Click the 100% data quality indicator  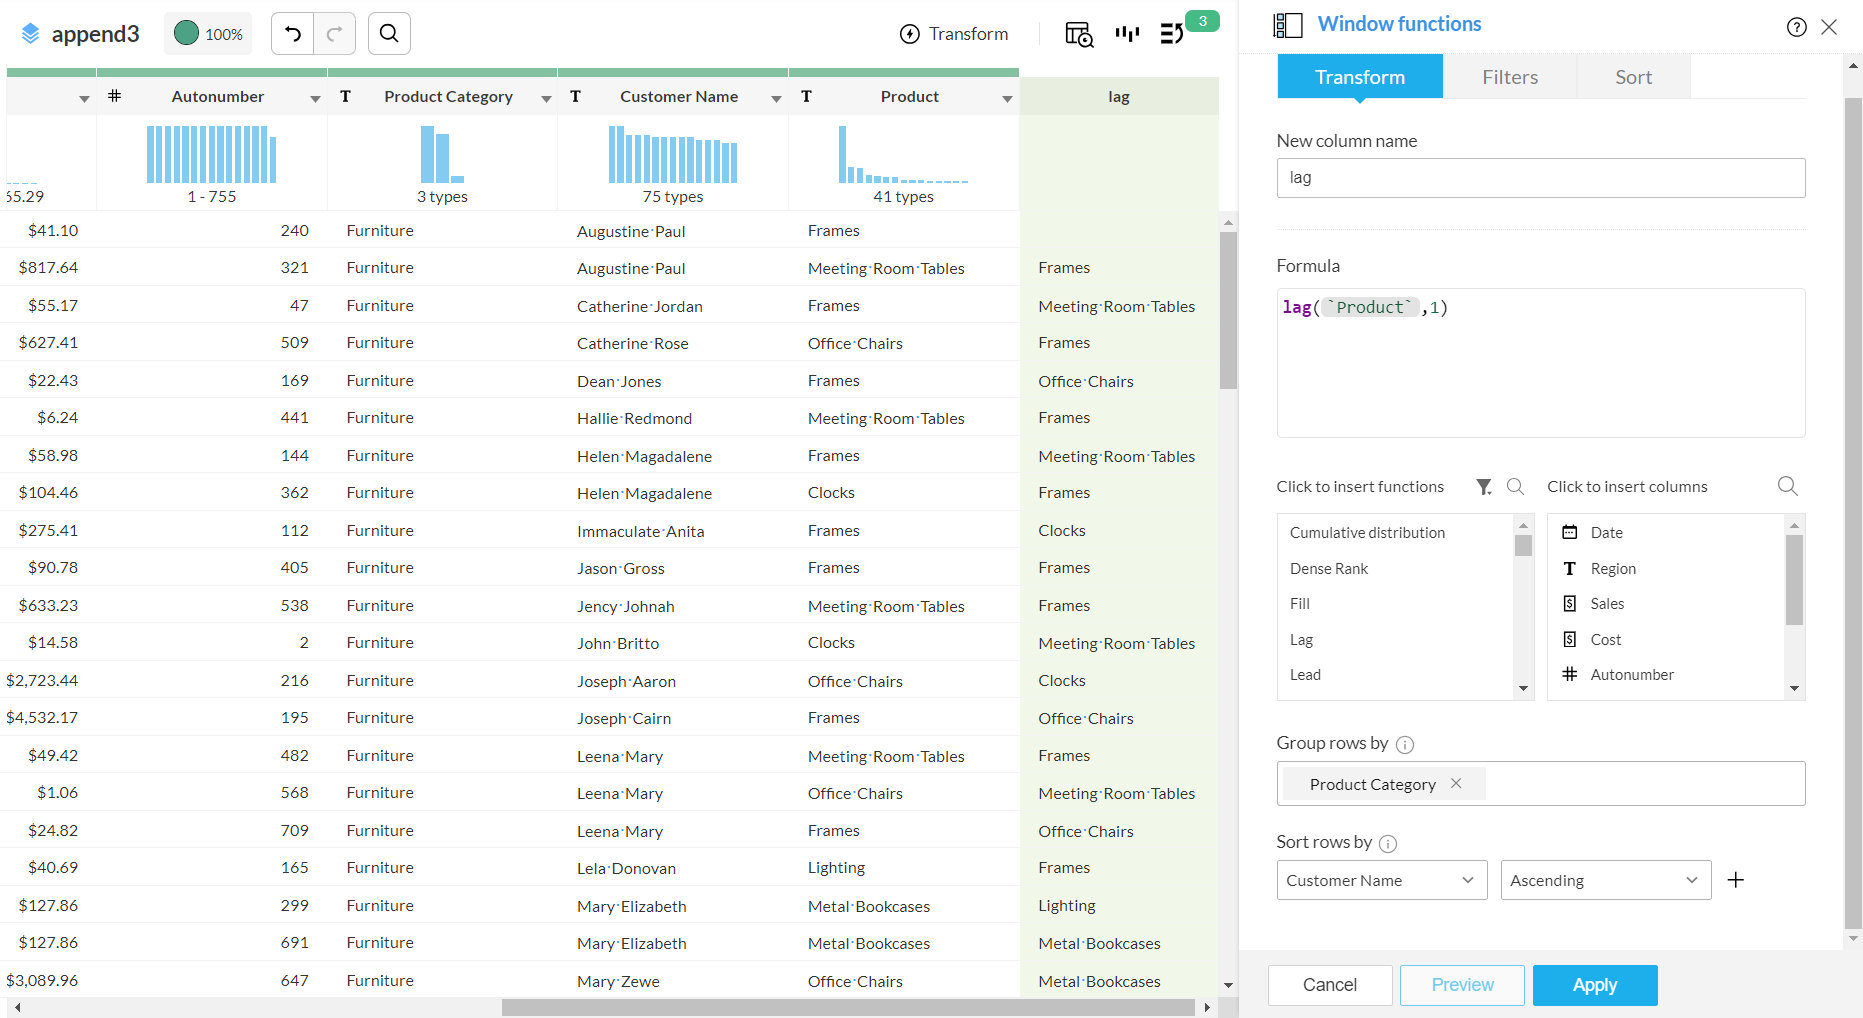tap(208, 34)
